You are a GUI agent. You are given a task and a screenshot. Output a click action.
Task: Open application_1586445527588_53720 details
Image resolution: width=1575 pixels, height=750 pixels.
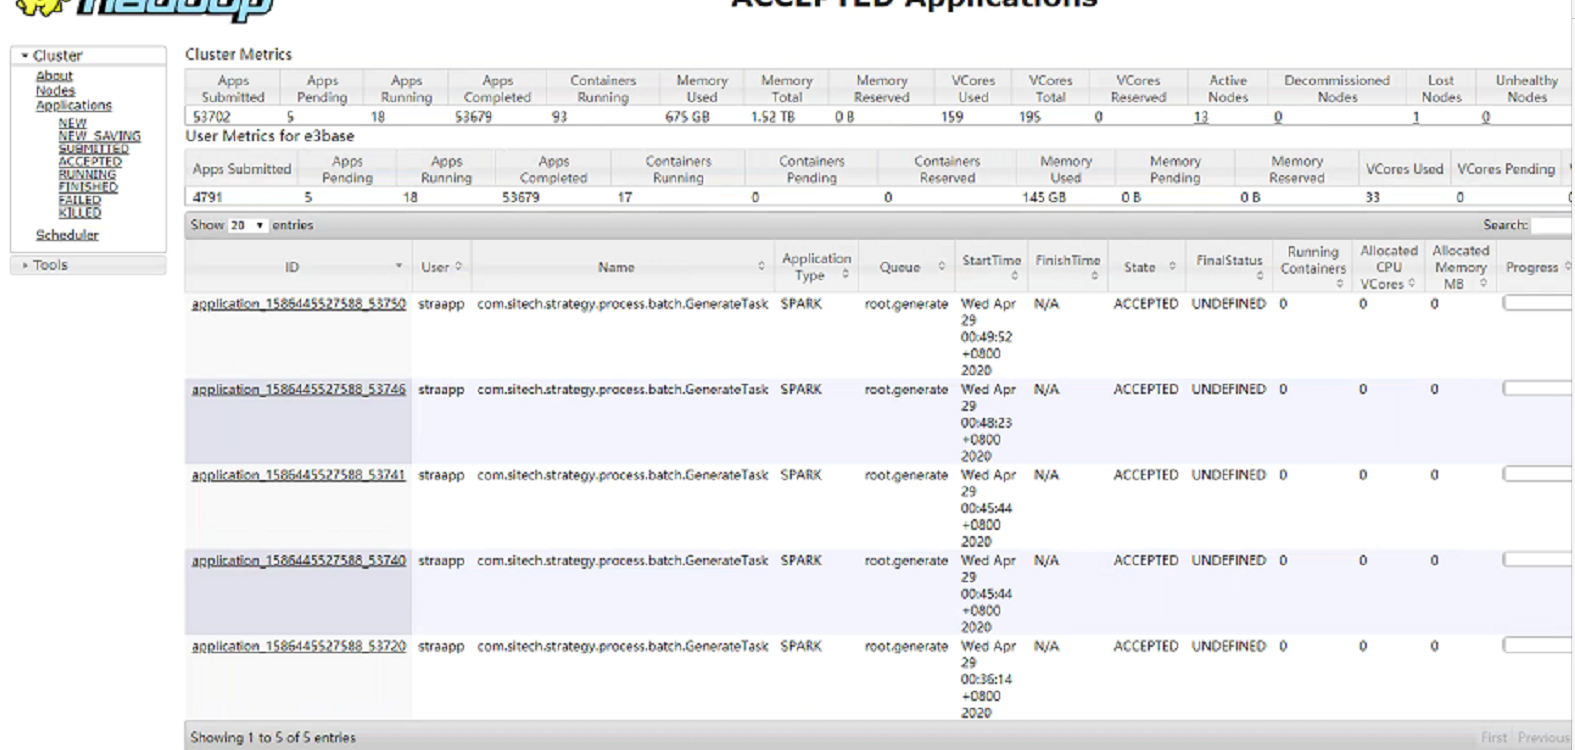click(x=299, y=647)
